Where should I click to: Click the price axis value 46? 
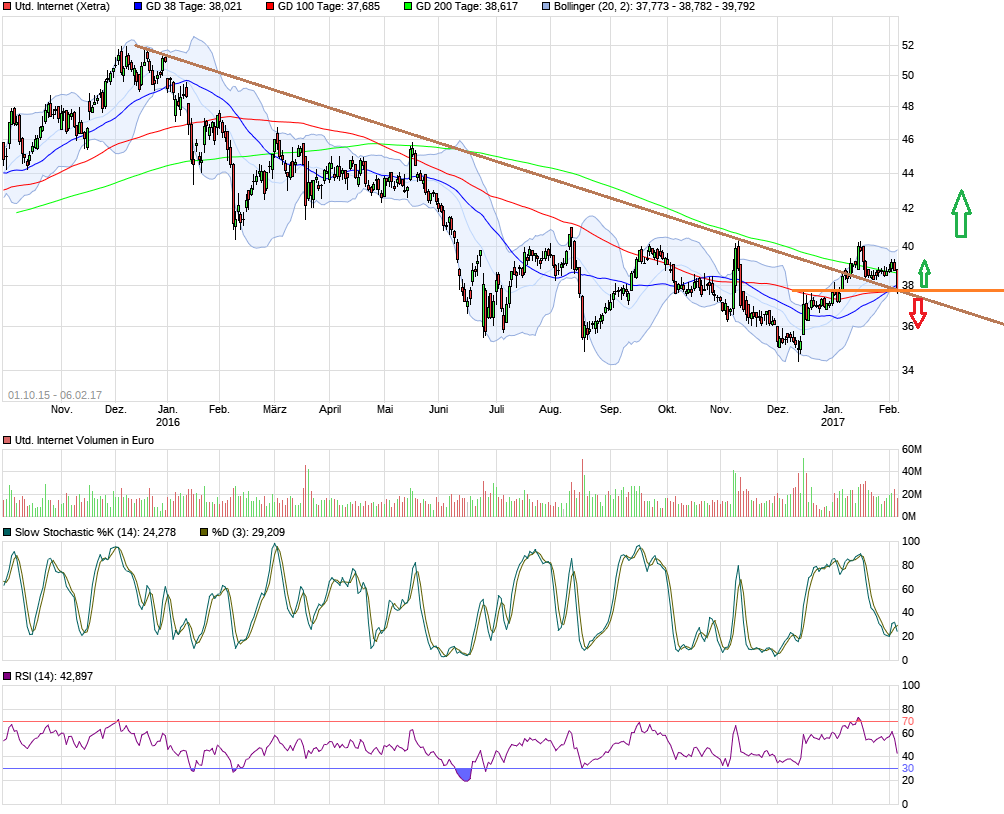pyautogui.click(x=907, y=140)
